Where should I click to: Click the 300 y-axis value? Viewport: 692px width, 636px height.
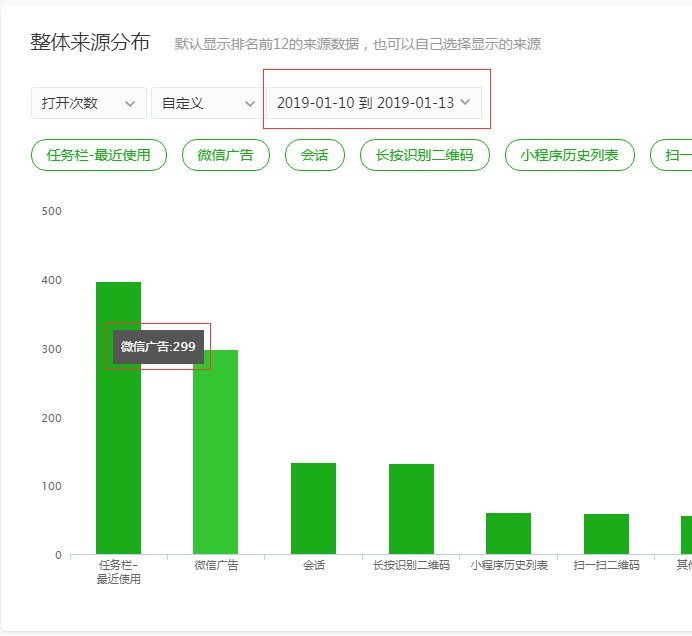[52, 349]
